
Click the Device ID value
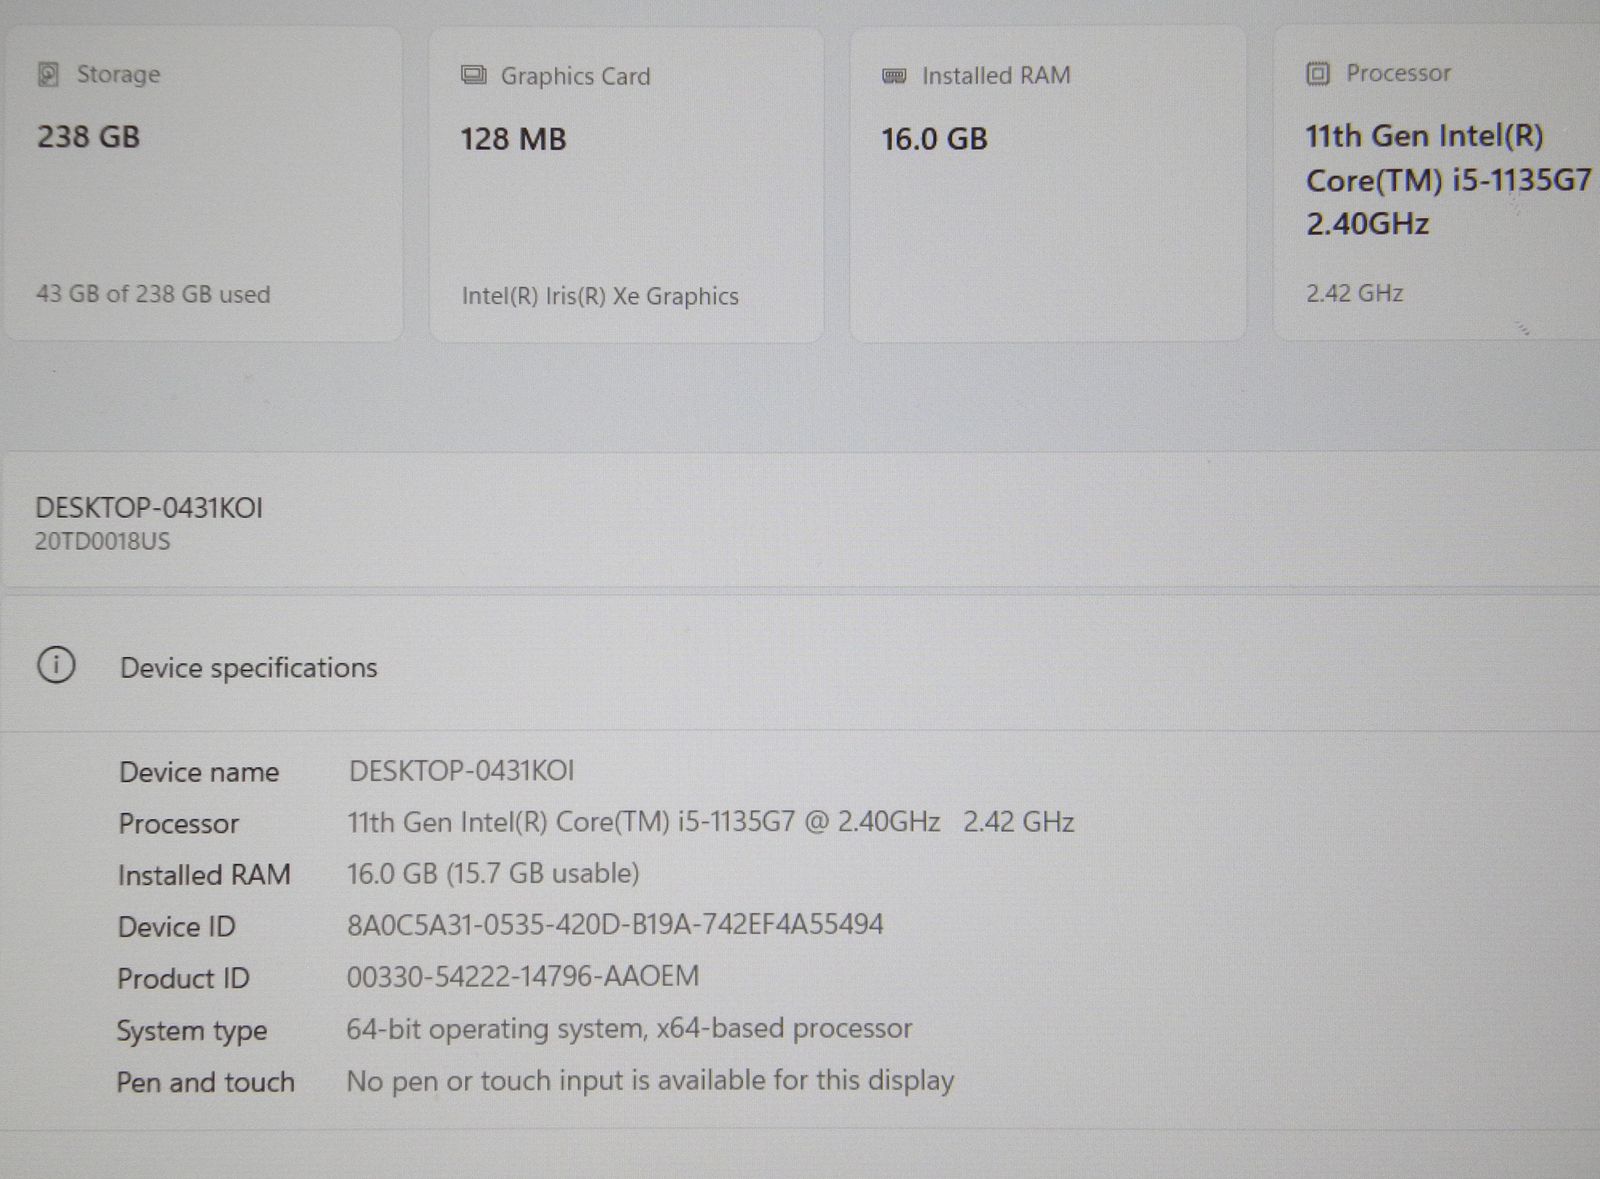coord(615,924)
